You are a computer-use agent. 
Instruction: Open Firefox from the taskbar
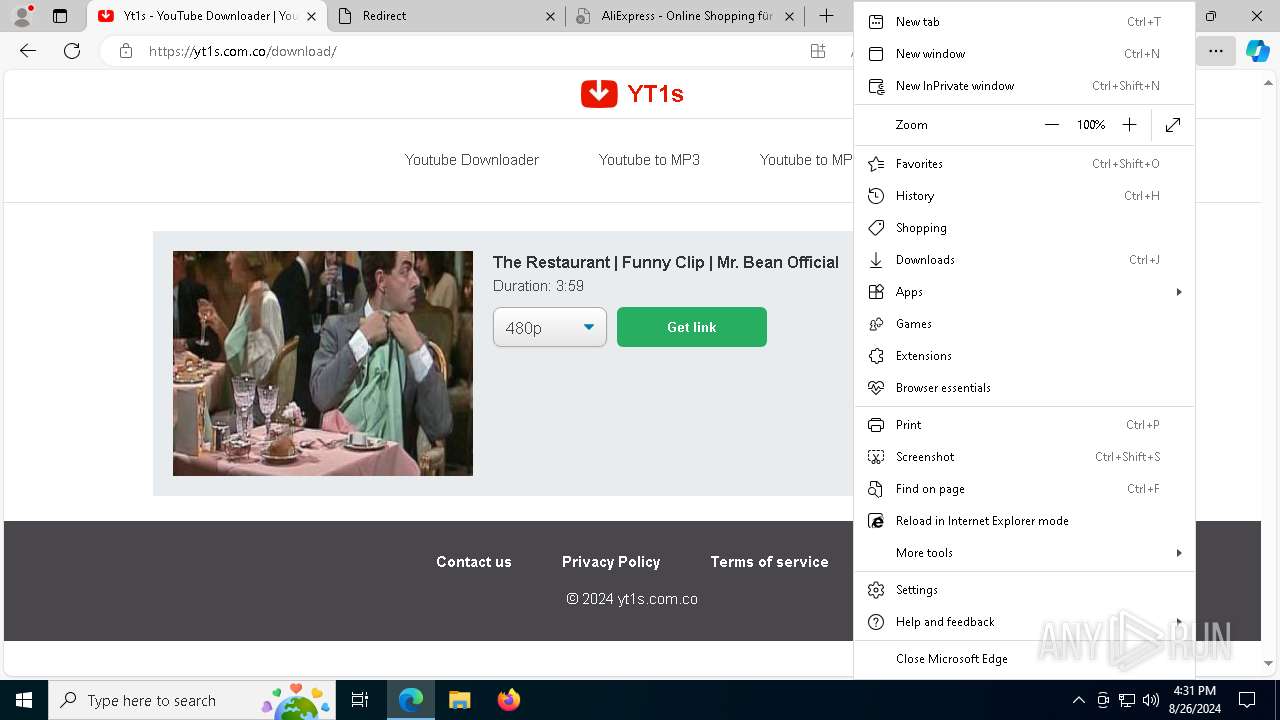pos(508,700)
